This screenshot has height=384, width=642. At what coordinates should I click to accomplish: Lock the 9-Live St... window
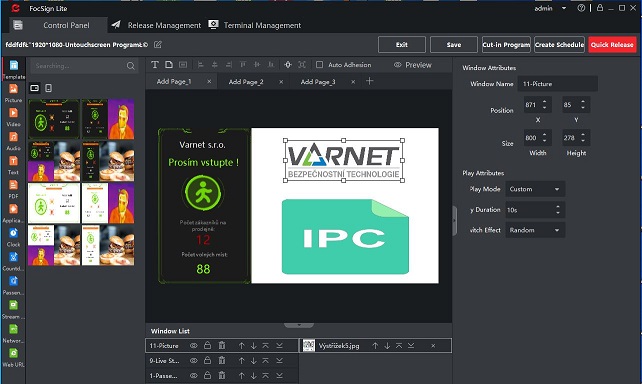(208, 361)
